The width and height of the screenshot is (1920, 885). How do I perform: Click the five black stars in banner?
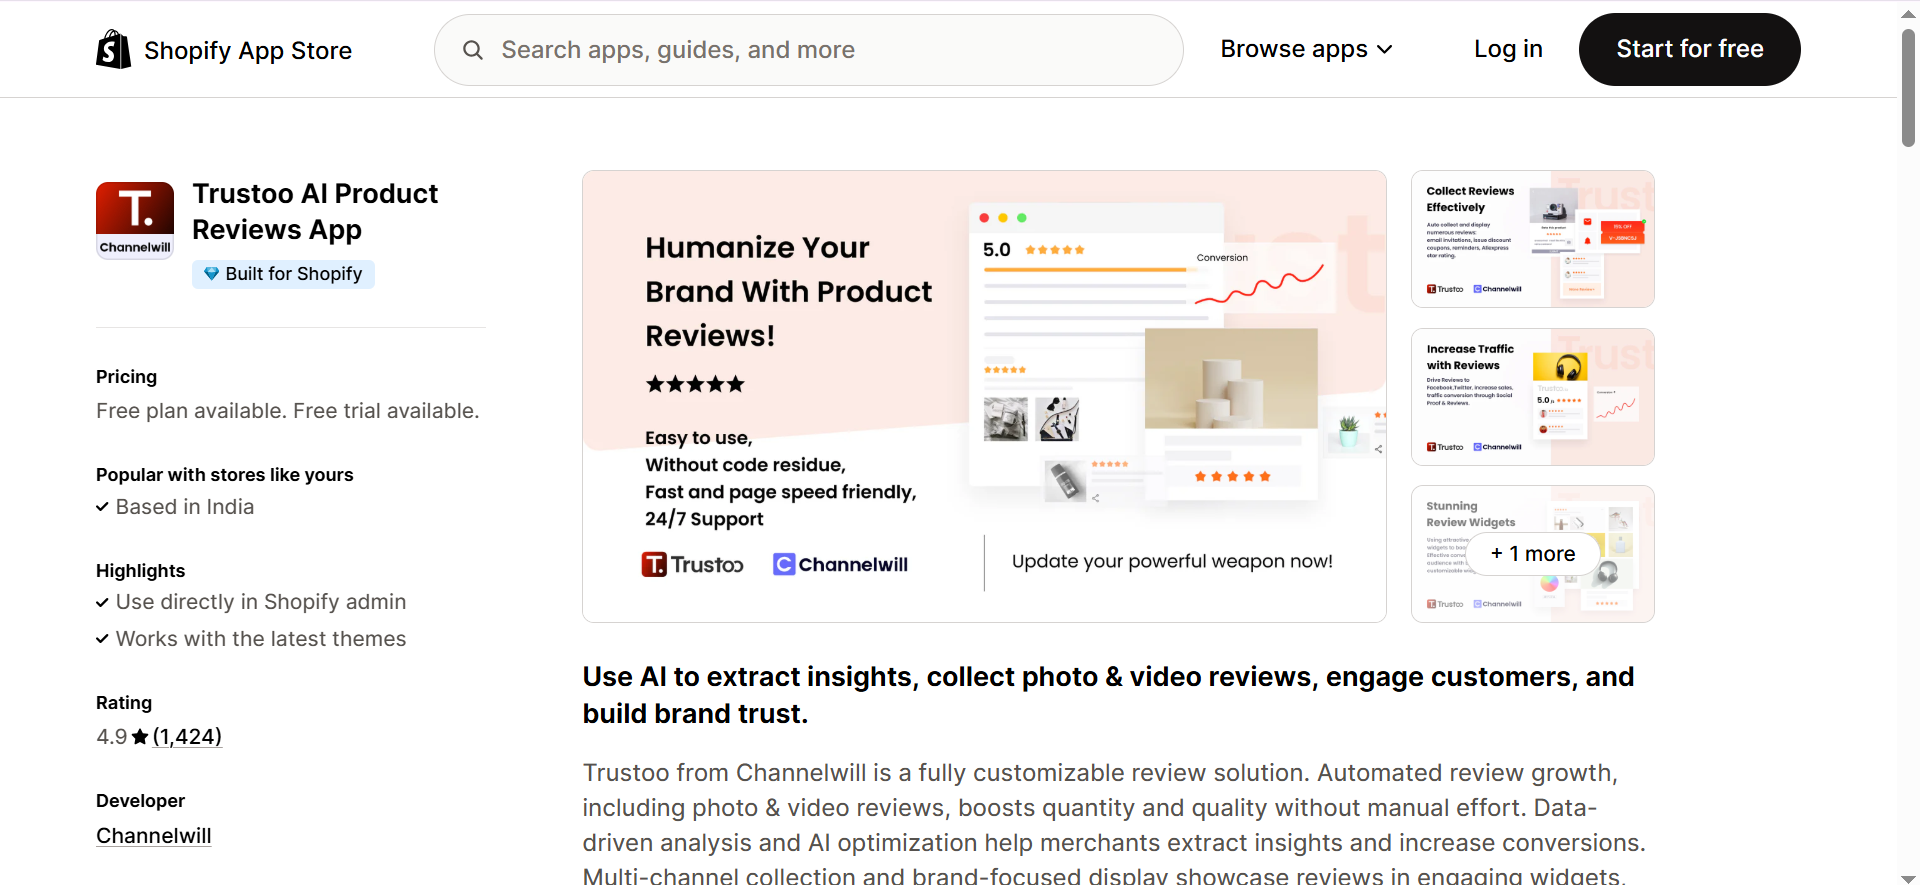tap(695, 384)
